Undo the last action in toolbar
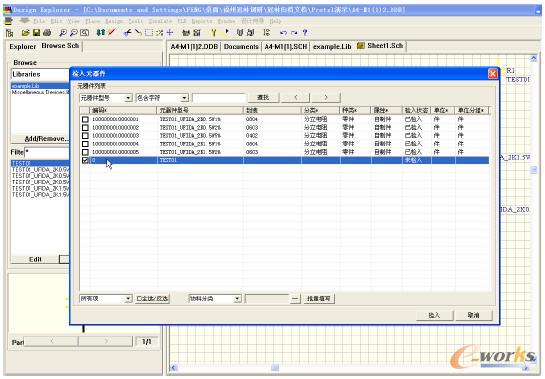This screenshot has height=379, width=545. click(x=283, y=33)
